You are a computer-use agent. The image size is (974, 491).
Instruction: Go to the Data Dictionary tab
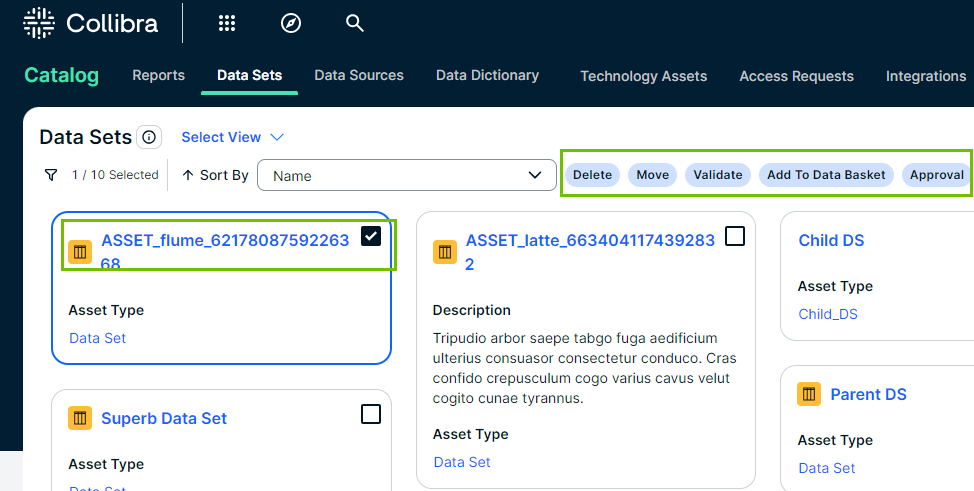487,76
